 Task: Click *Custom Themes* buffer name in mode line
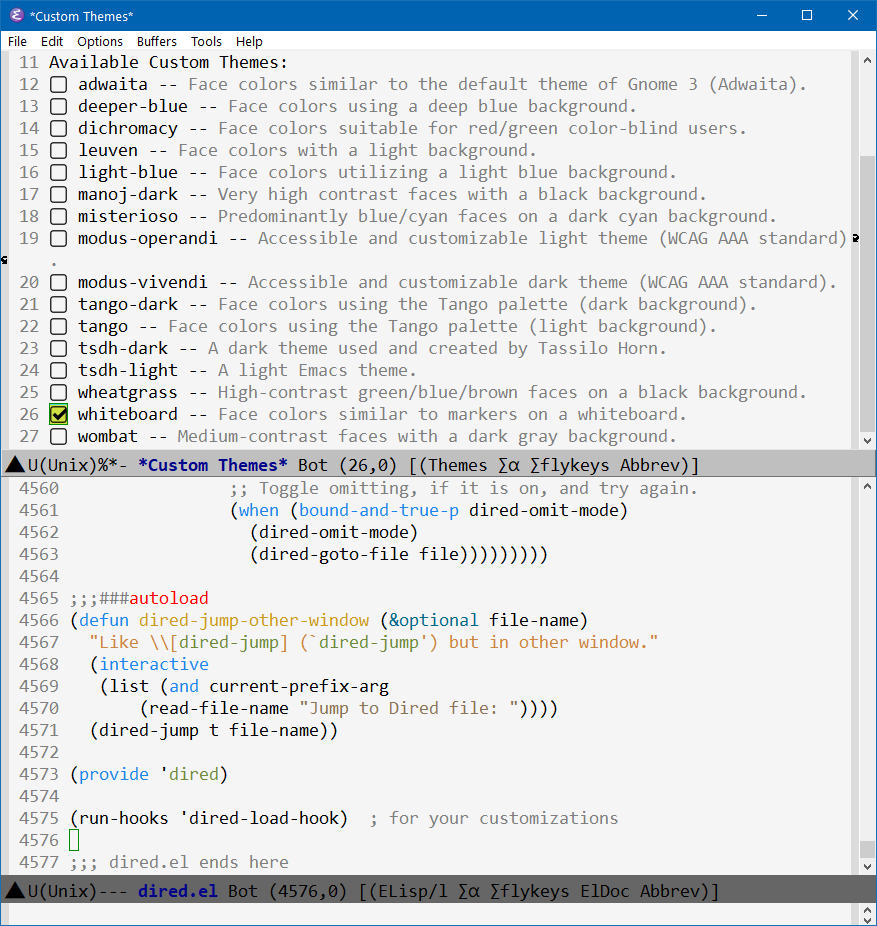tap(213, 465)
